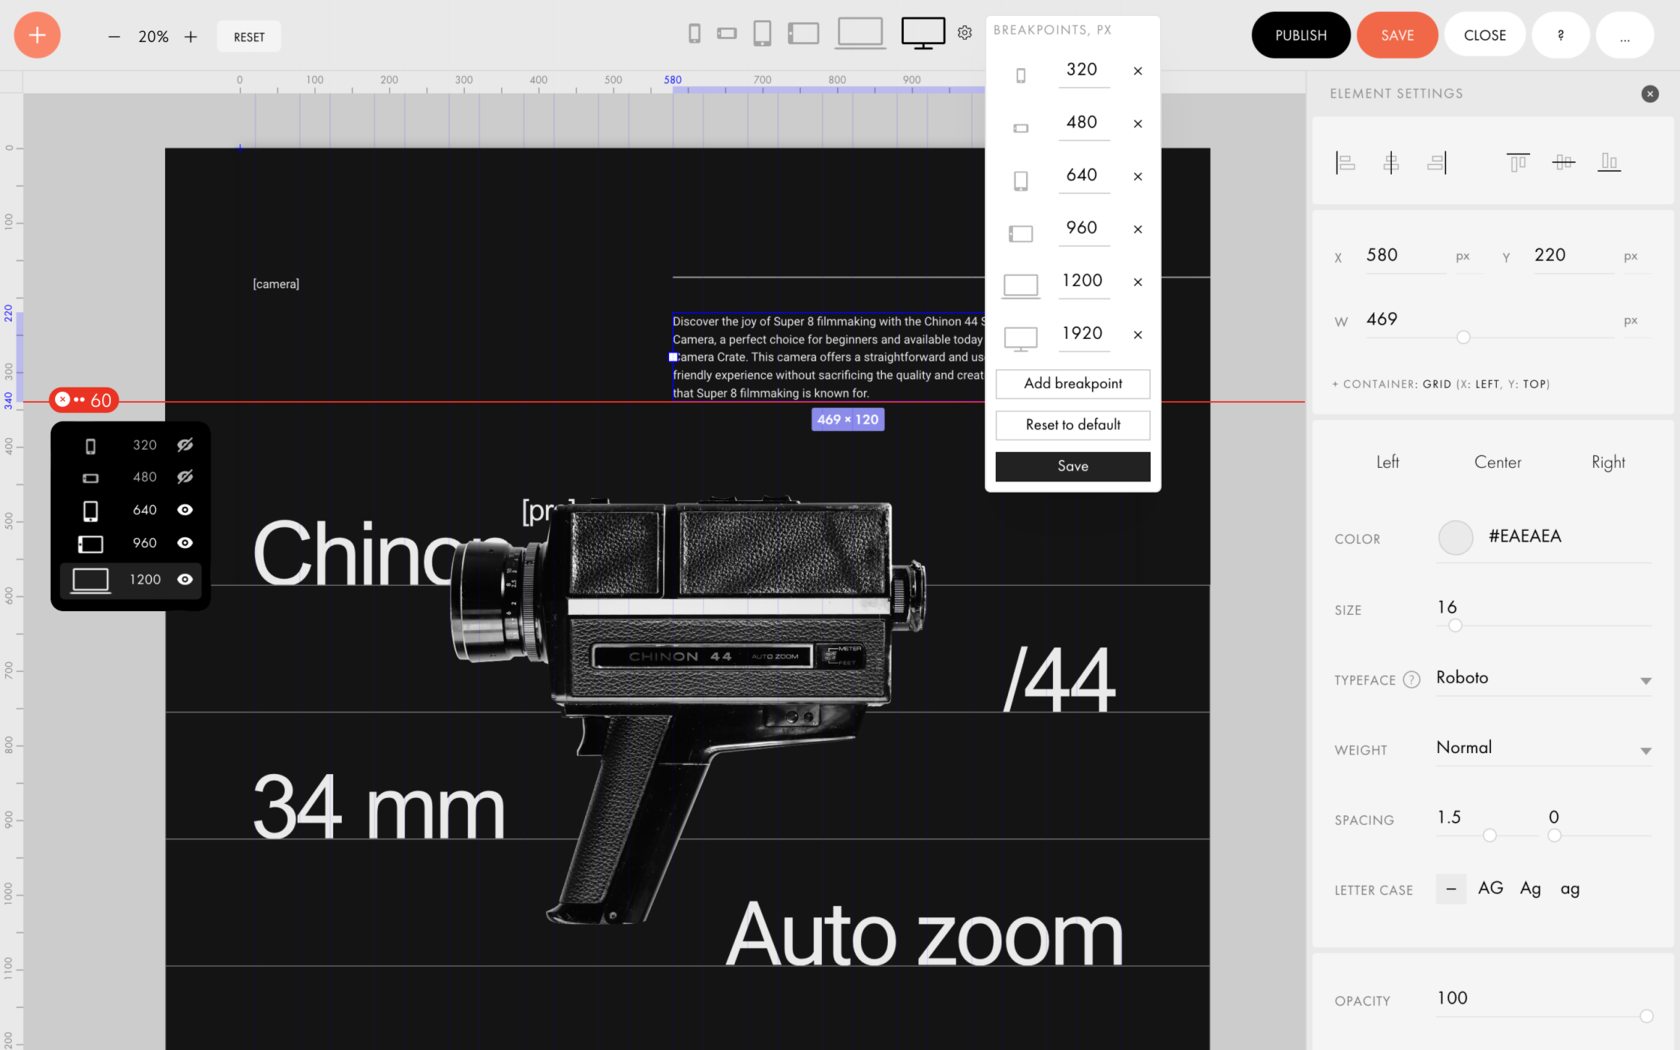Remove the 1920 breakpoint
Image resolution: width=1680 pixels, height=1050 pixels.
coord(1138,335)
